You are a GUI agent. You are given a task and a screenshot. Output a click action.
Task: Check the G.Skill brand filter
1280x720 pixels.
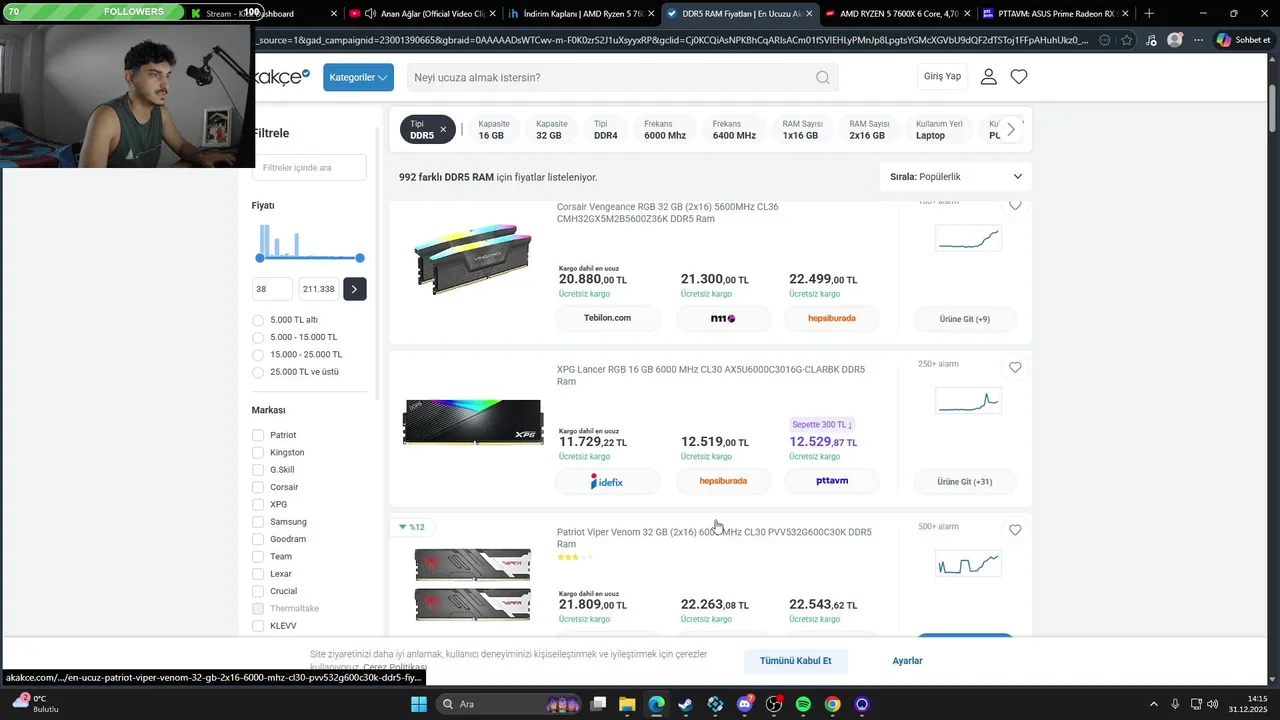(258, 470)
